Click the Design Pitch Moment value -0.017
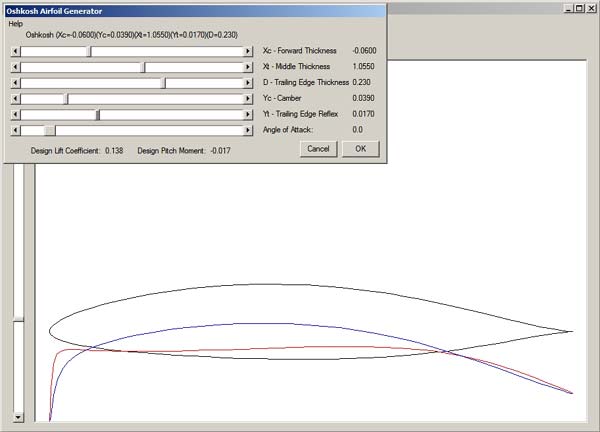Viewport: 600px width, 432px height. tap(220, 151)
